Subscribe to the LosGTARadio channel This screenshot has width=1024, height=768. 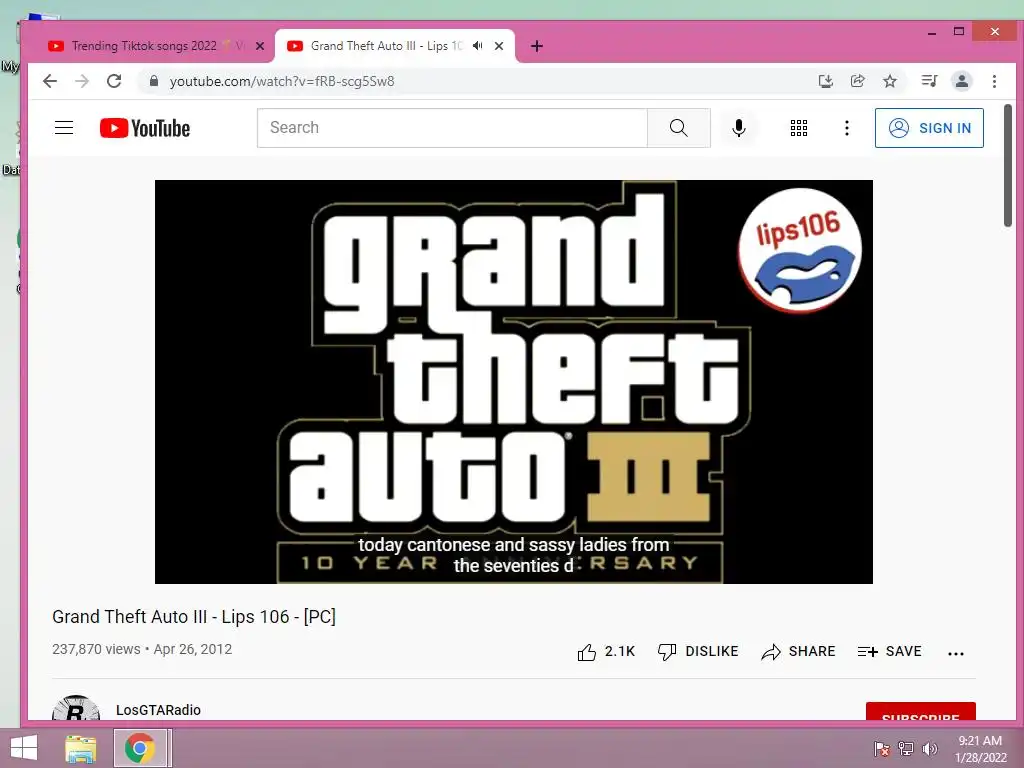(921, 712)
